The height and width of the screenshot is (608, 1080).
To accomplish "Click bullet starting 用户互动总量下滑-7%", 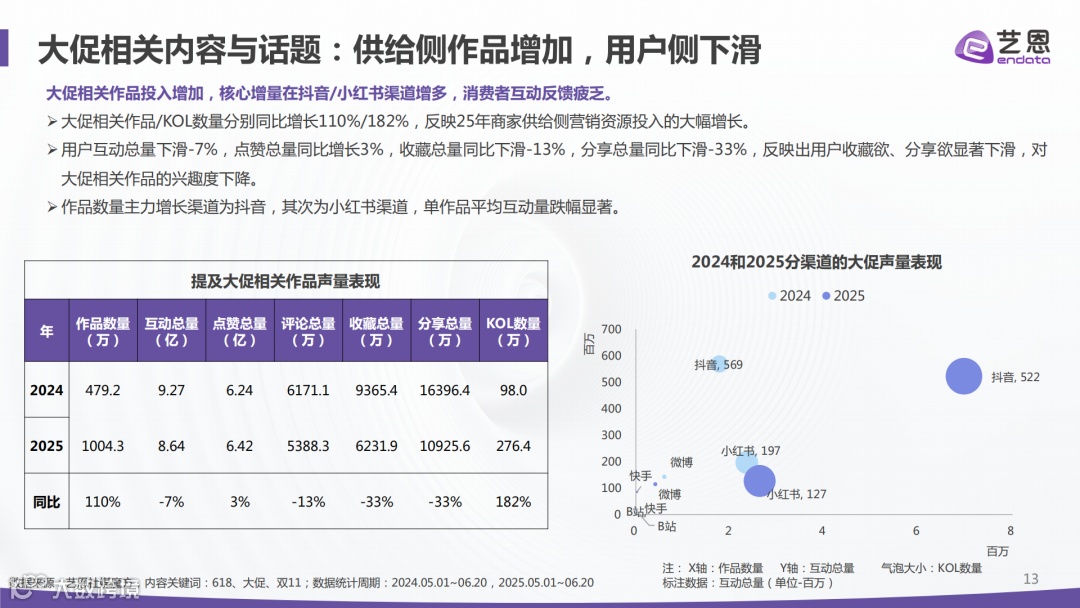I will coord(548,164).
